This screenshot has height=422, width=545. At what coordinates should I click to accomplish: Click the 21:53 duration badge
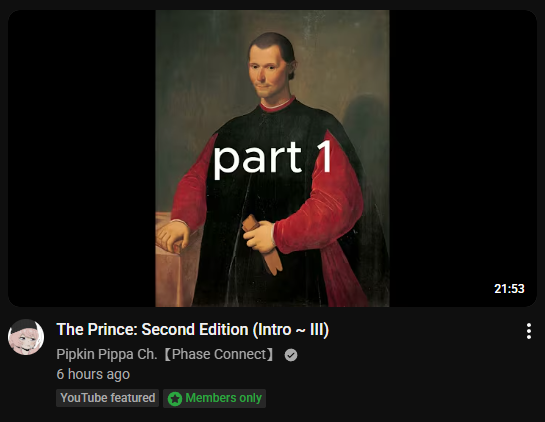click(x=509, y=289)
